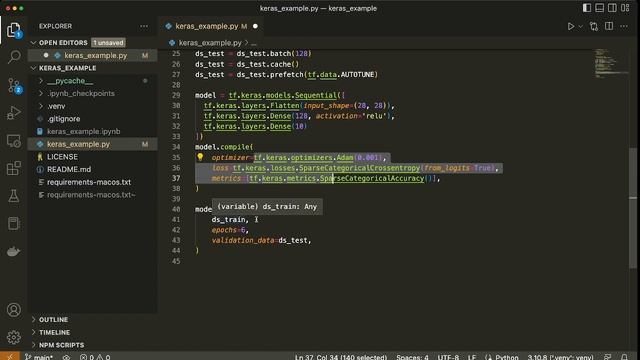Image resolution: width=640 pixels, height=360 pixels.
Task: Open Customize Layout icon in title bar
Action: click(x=625, y=8)
